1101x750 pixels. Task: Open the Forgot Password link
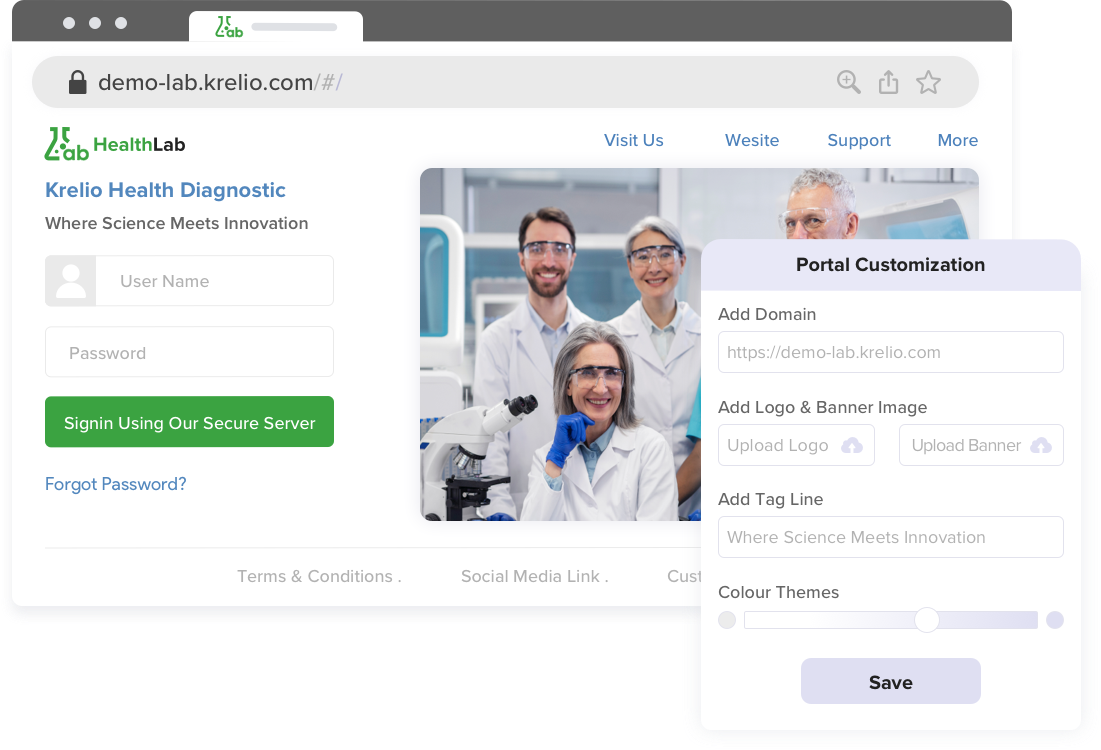[116, 484]
